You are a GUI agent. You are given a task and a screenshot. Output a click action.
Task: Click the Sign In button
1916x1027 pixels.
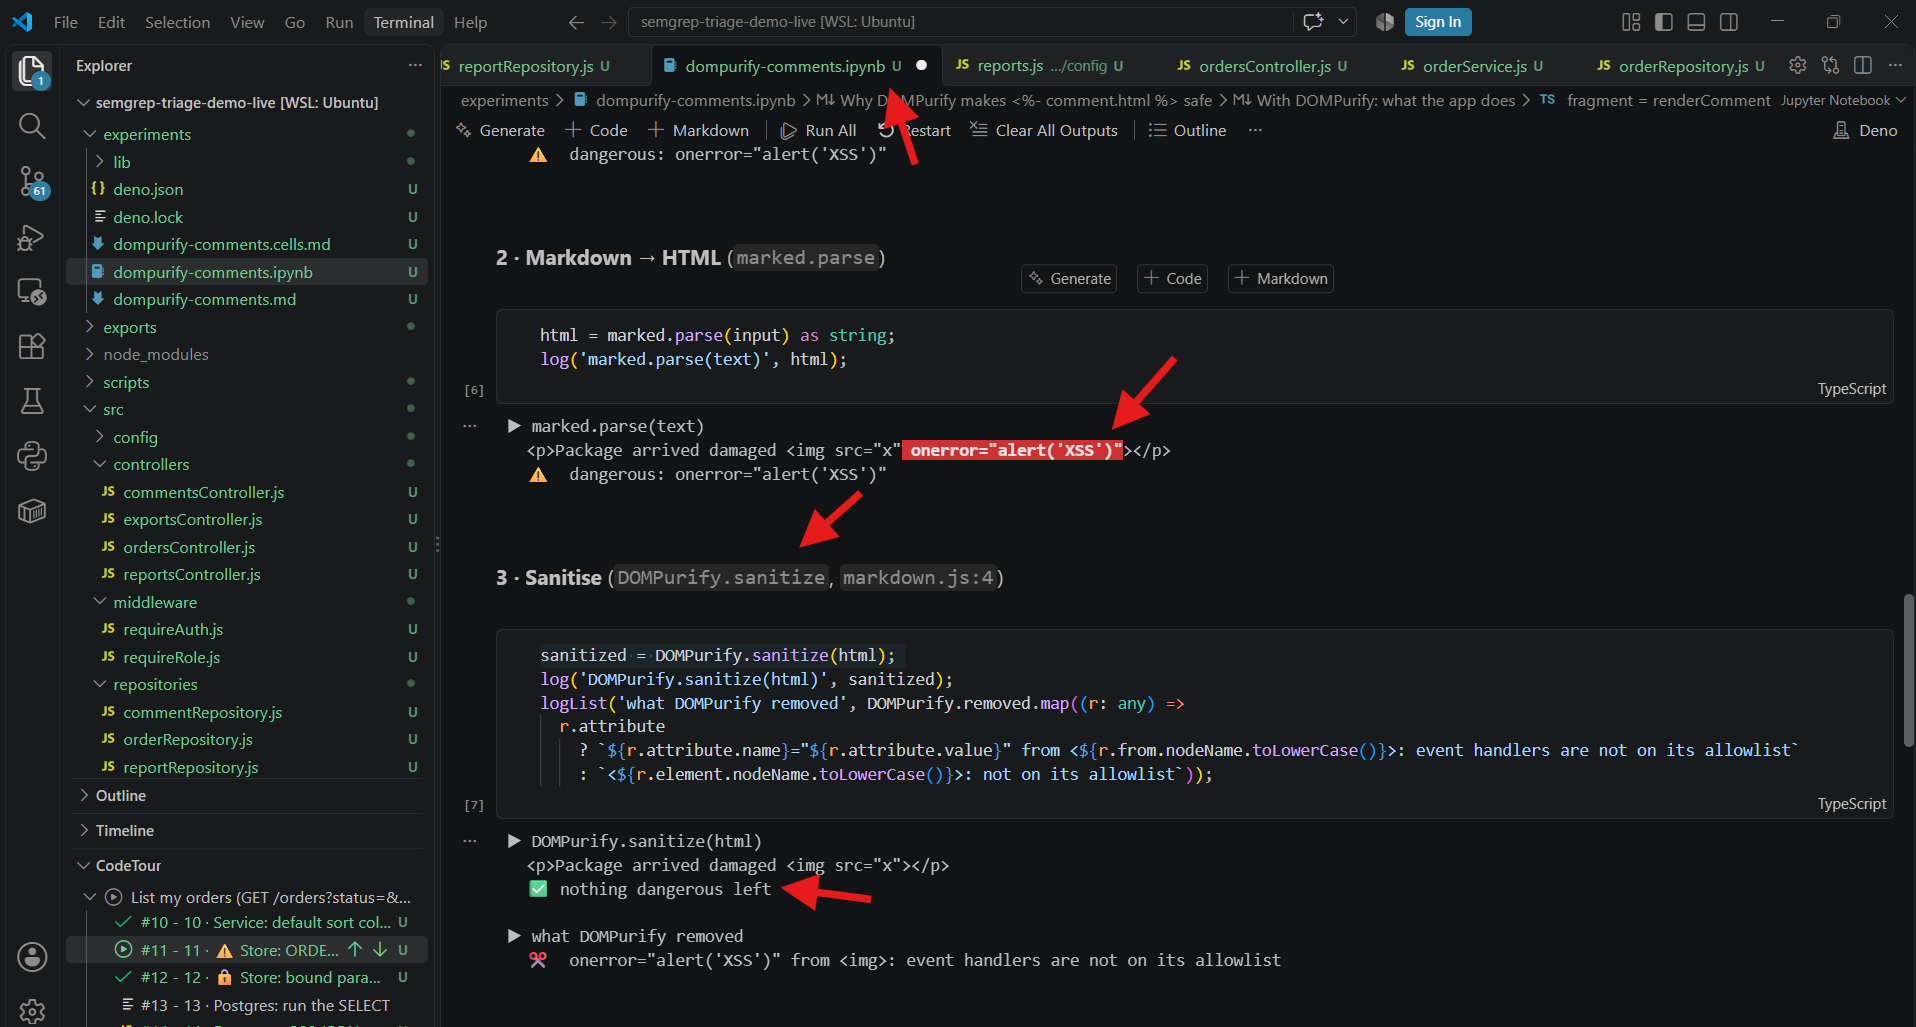(x=1438, y=22)
